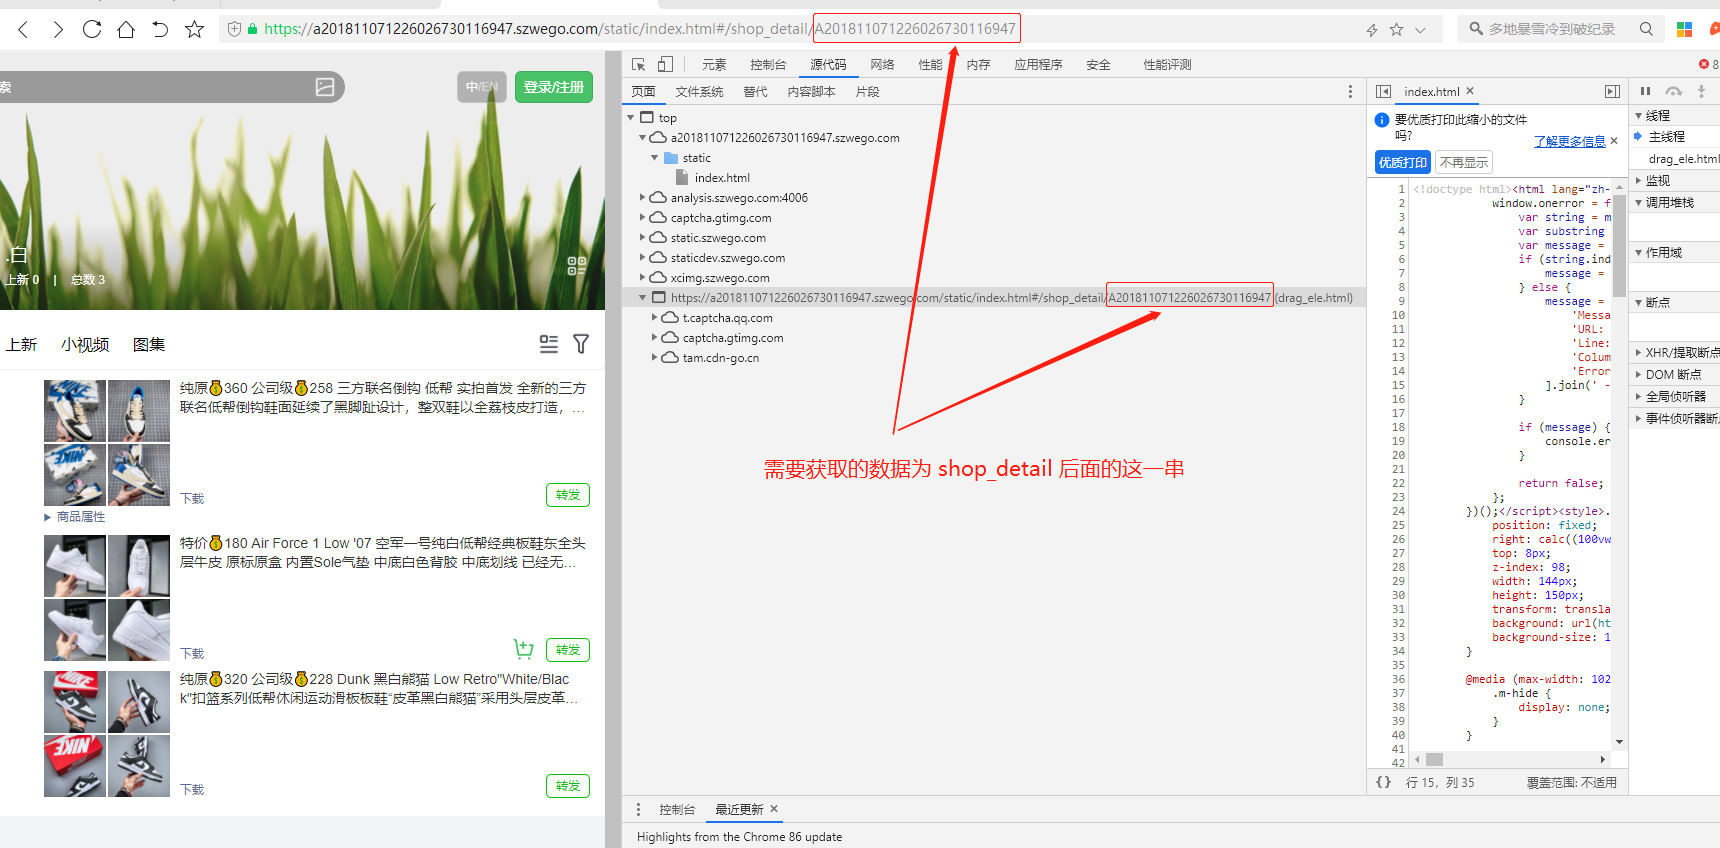Screen dimensions: 1720x848
Task: Bookmark page with star icon beside home
Action: pos(195,29)
